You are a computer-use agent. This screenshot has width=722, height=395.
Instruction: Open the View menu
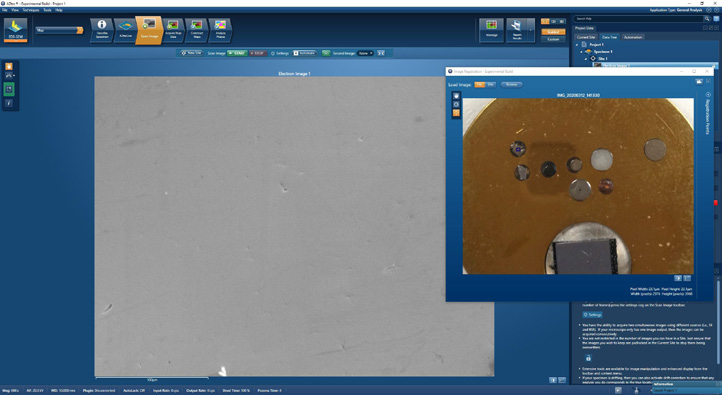click(x=15, y=10)
